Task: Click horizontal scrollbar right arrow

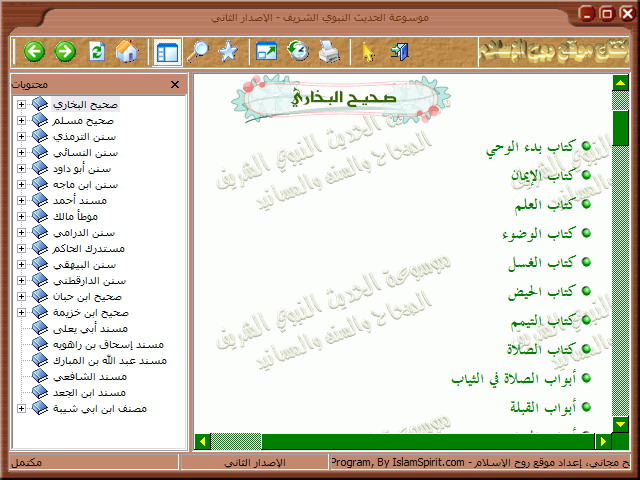Action: 603,441
